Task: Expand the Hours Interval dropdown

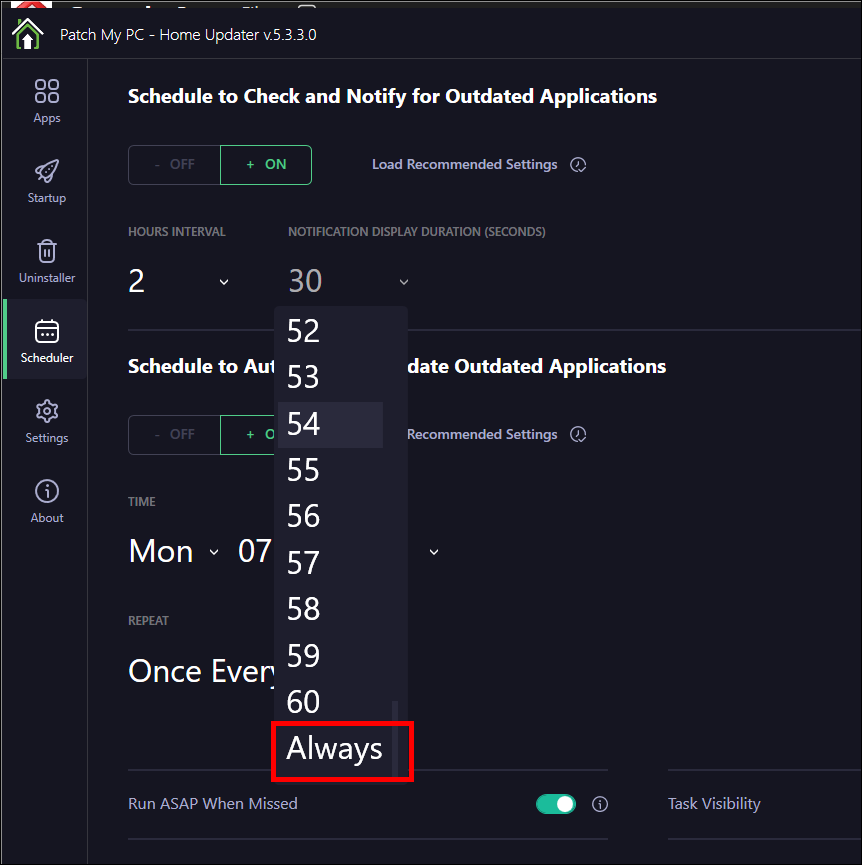Action: [224, 282]
